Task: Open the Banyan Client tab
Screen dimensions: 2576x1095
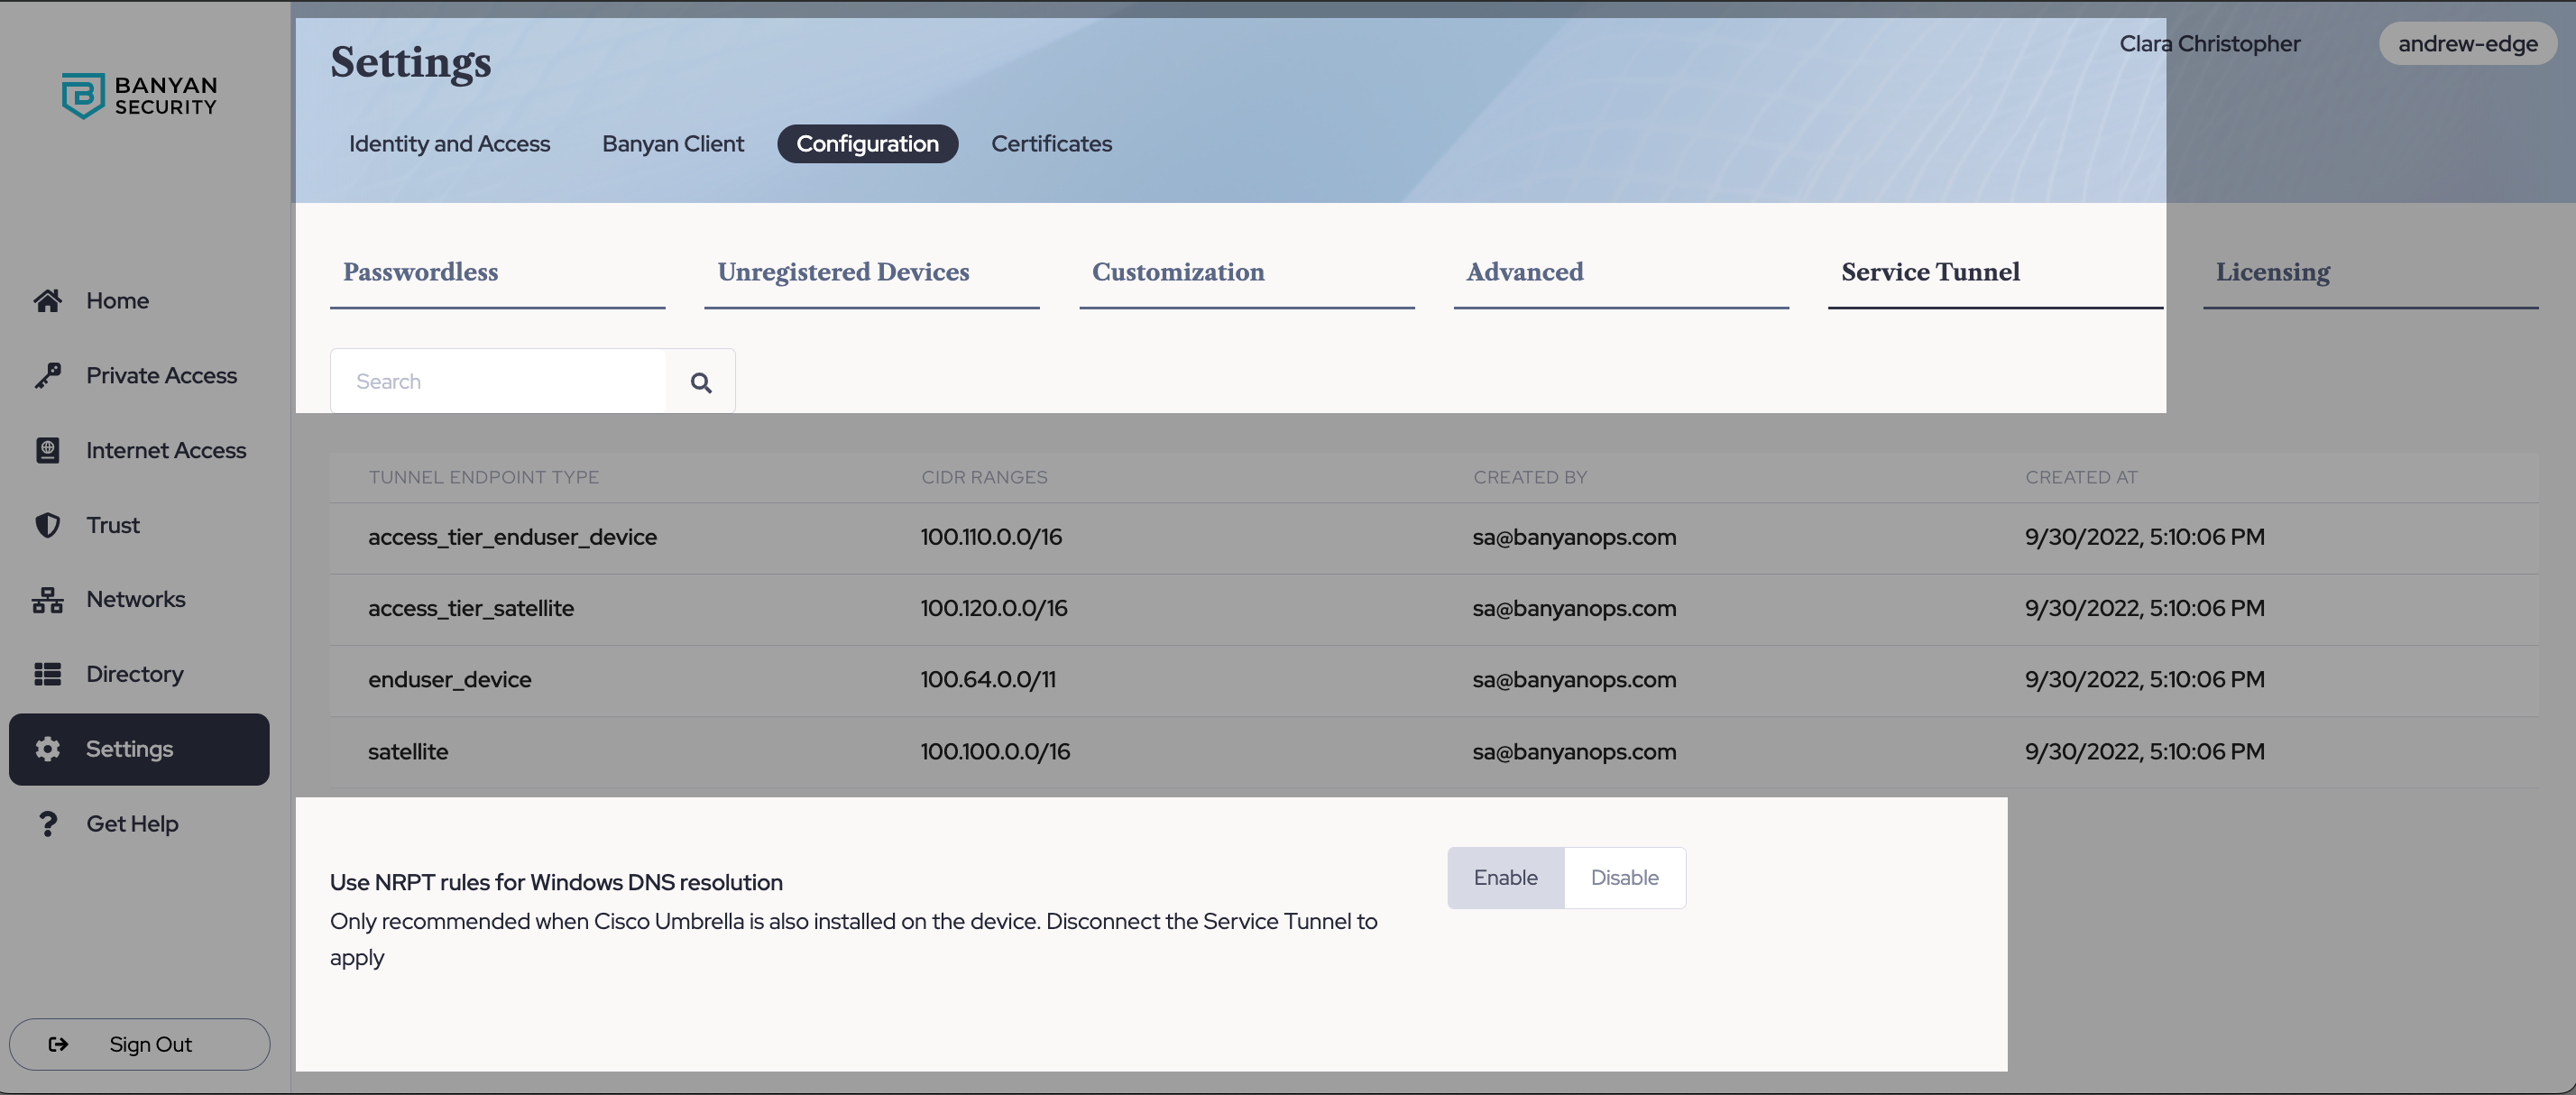Action: click(x=672, y=144)
